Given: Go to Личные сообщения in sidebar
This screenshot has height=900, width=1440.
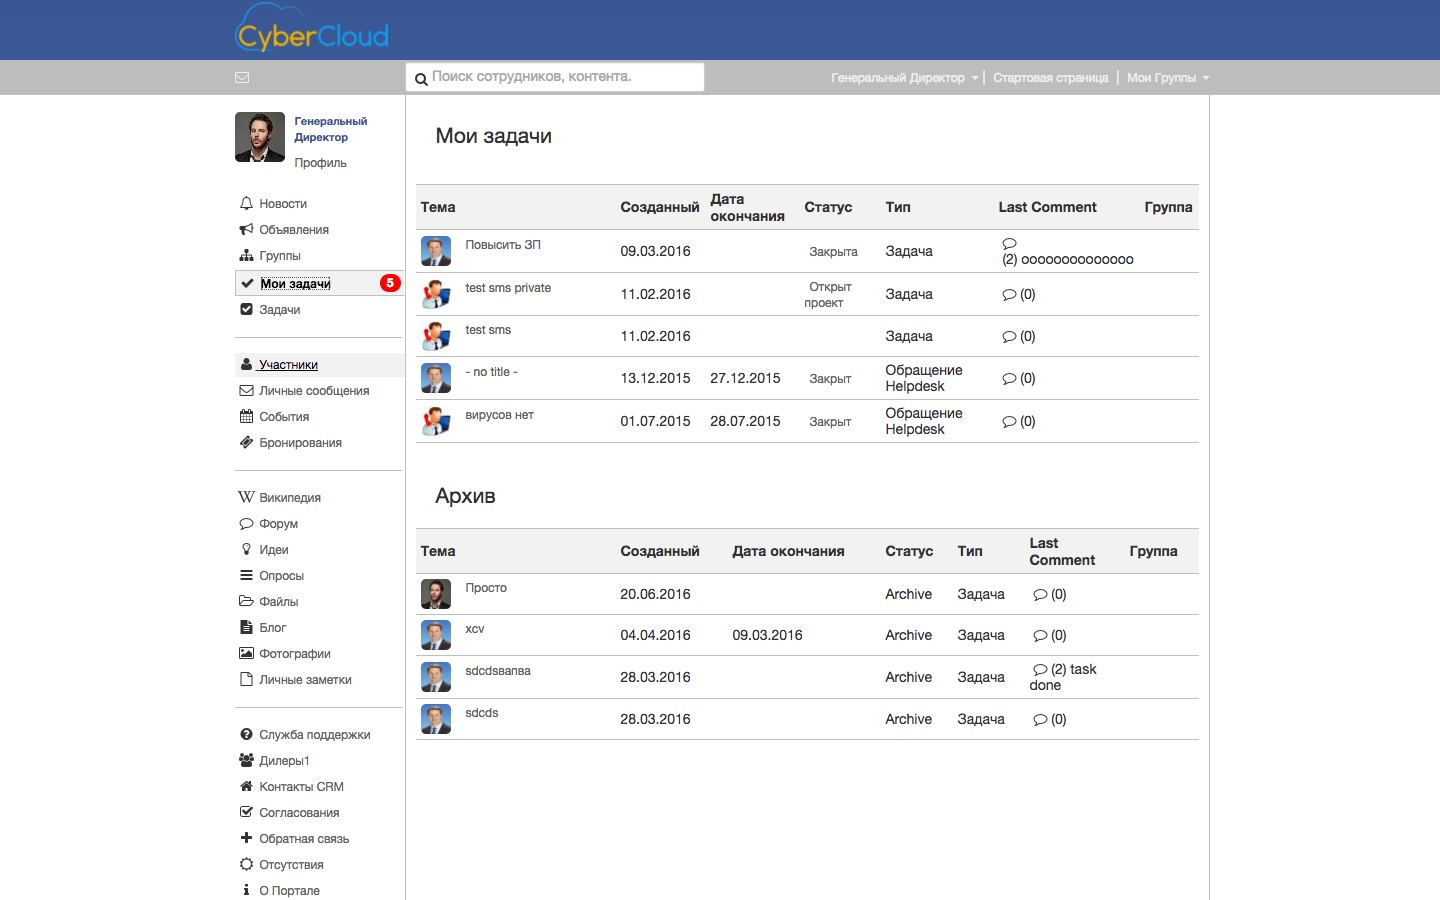Looking at the screenshot, I should point(314,391).
